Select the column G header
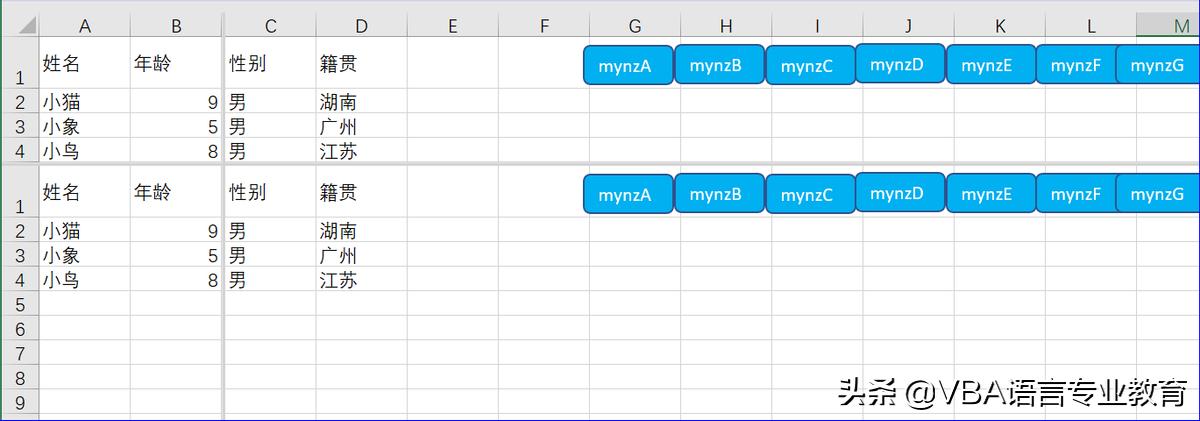Viewport: 1200px width, 421px height. (635, 26)
